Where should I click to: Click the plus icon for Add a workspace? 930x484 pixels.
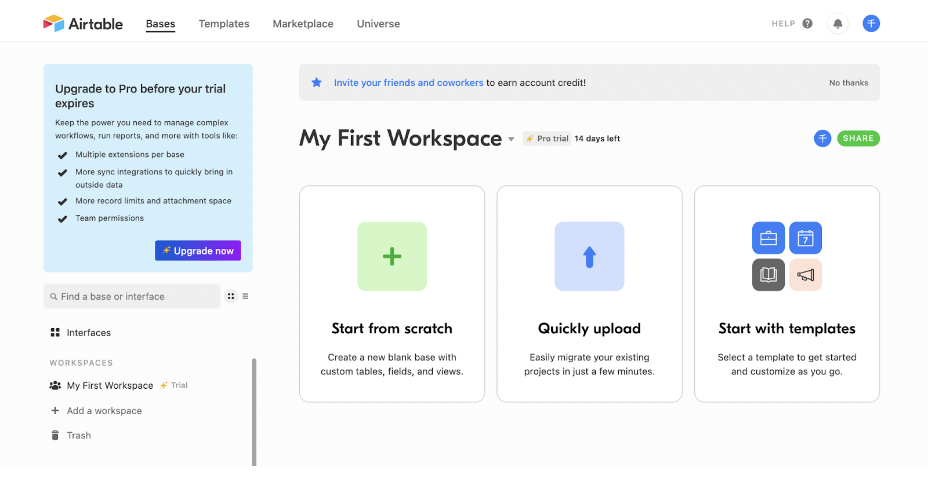(x=55, y=410)
